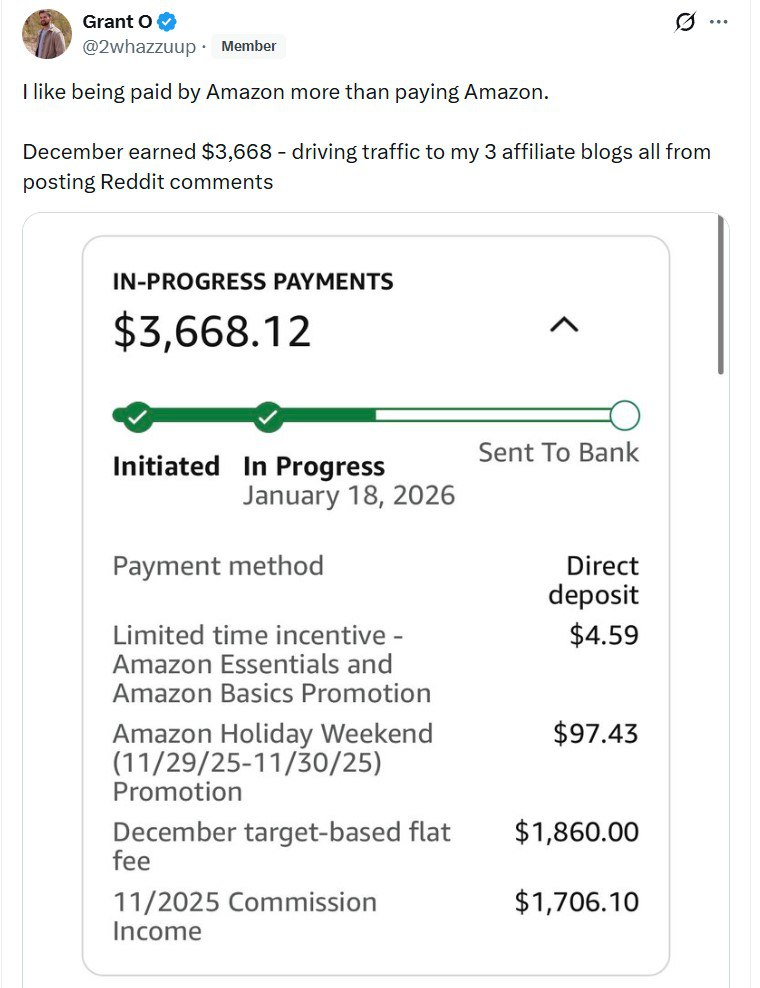This screenshot has width=760, height=988.
Task: Open the Grok slash-circle icon
Action: pyautogui.click(x=686, y=23)
